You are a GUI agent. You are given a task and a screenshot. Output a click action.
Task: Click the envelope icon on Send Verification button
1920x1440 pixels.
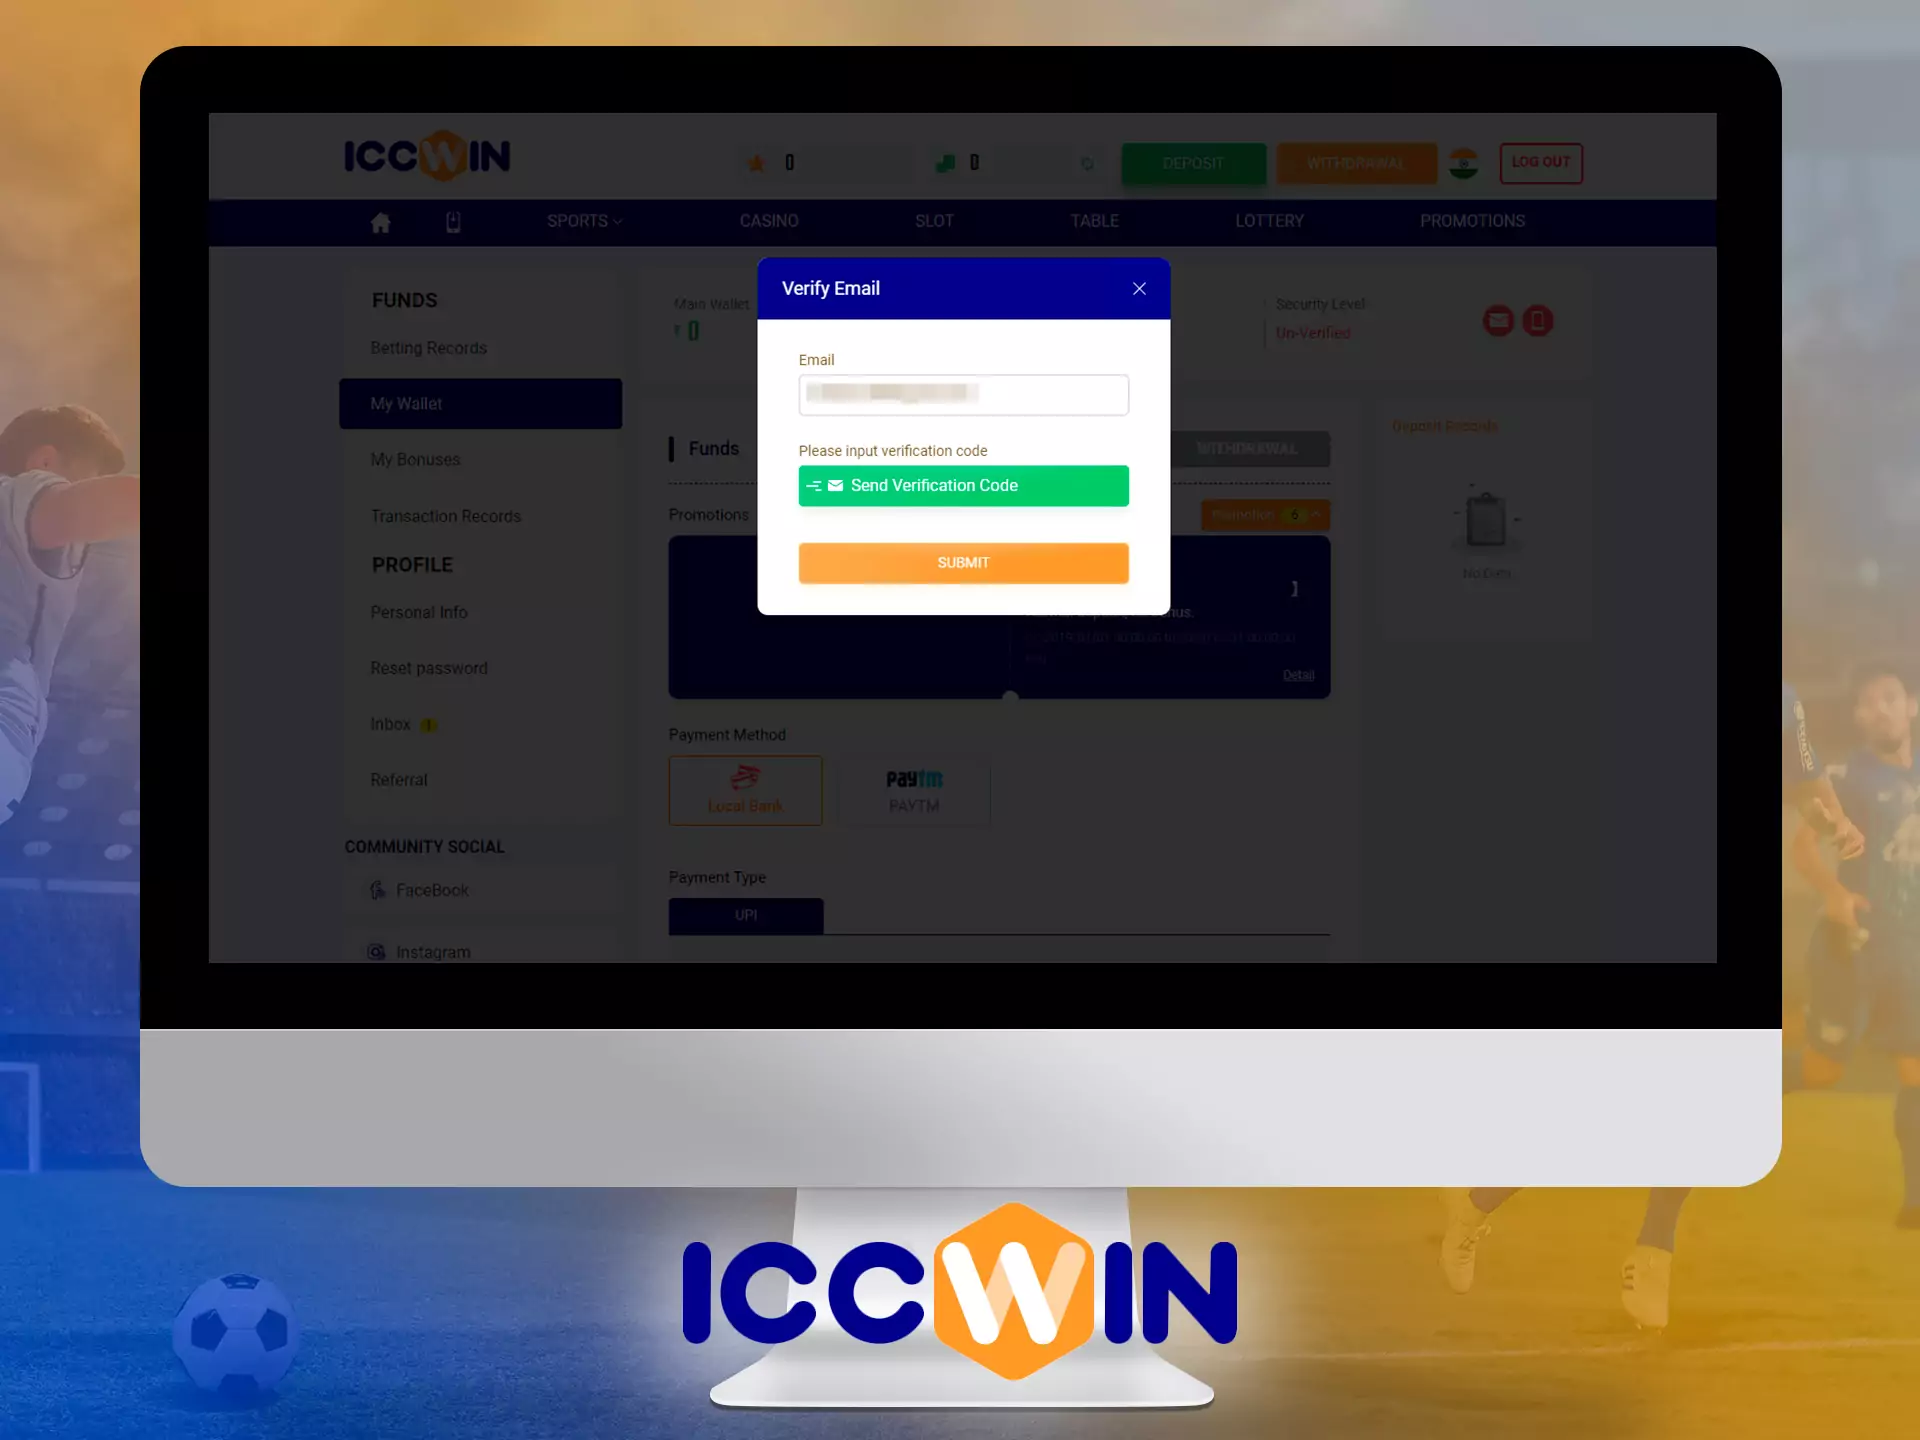[x=838, y=486]
